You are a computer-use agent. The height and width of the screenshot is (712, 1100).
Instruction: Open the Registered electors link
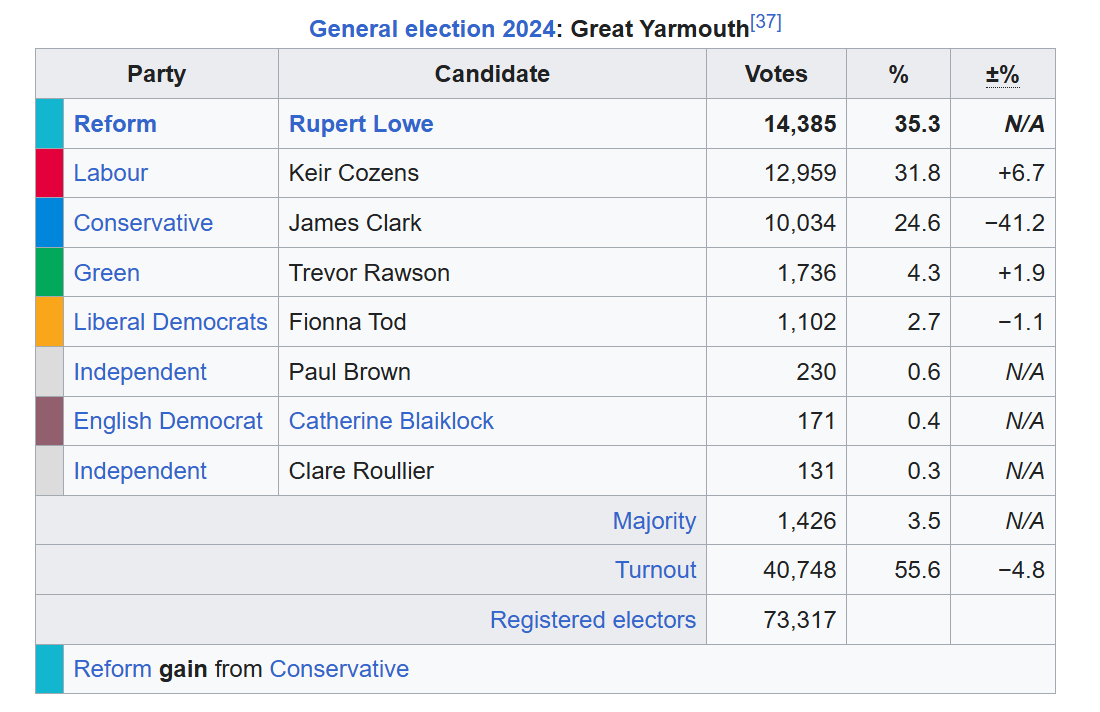click(x=592, y=620)
